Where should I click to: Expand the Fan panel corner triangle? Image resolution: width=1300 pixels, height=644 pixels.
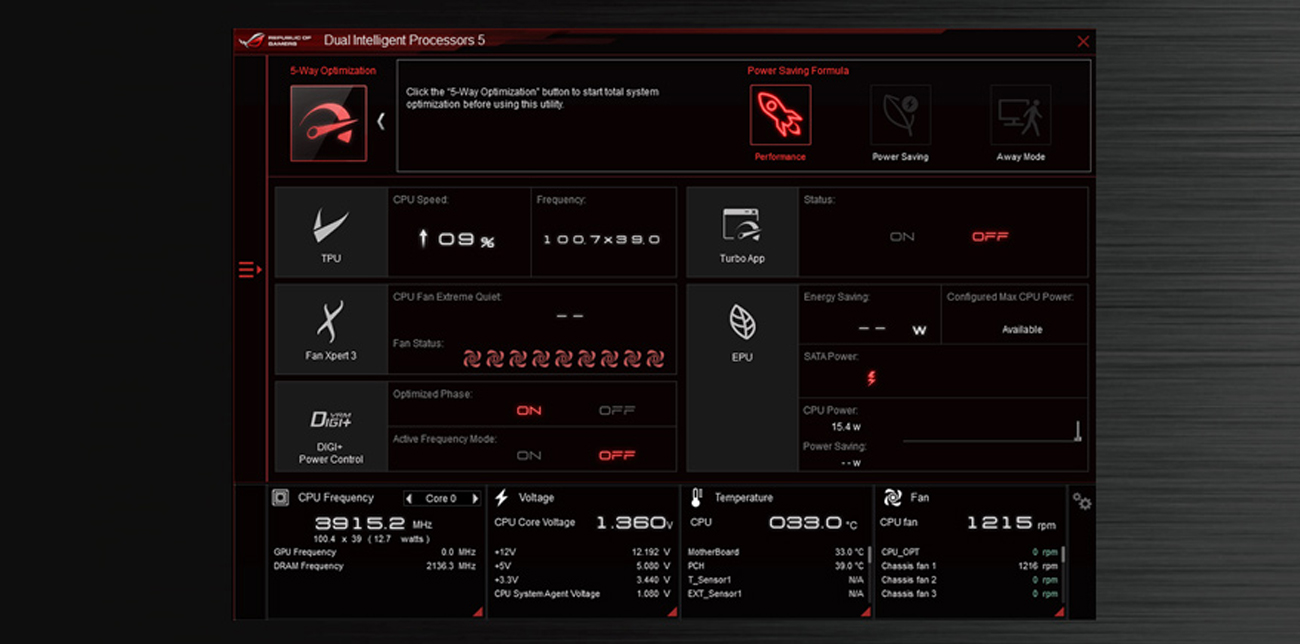(1059, 612)
